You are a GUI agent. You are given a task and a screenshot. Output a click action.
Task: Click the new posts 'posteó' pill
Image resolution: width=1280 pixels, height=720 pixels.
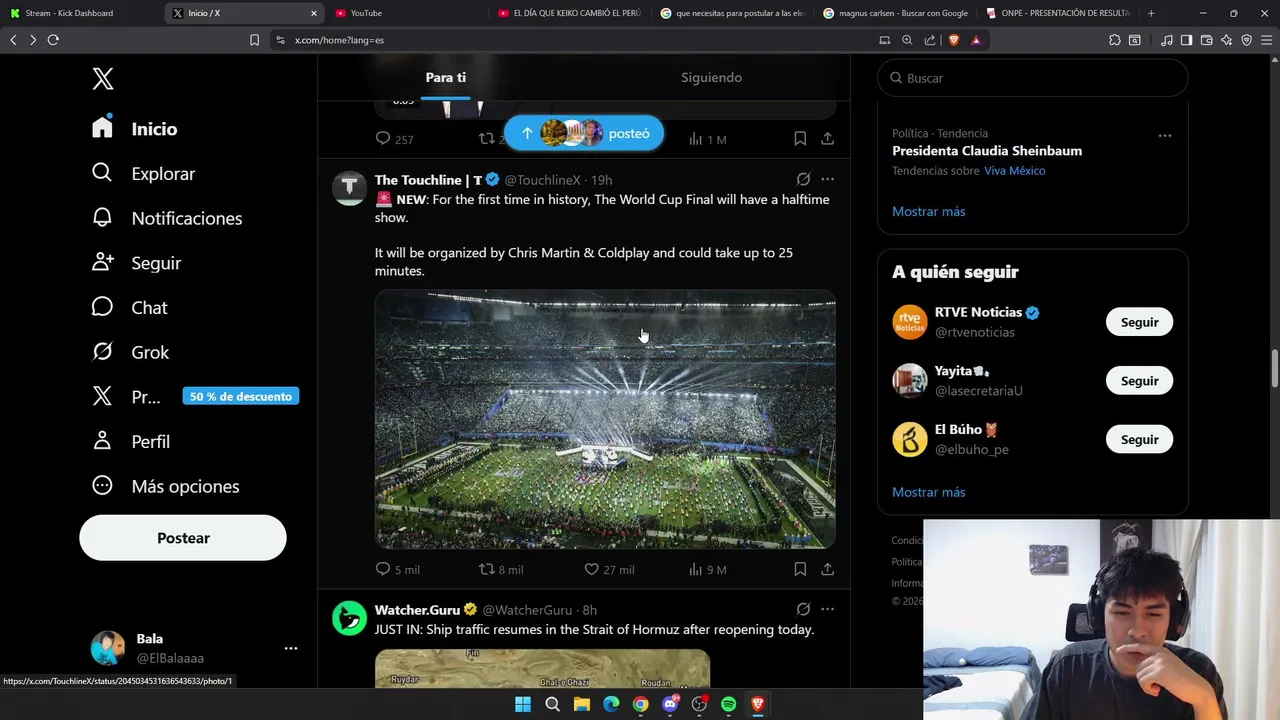pyautogui.click(x=584, y=133)
